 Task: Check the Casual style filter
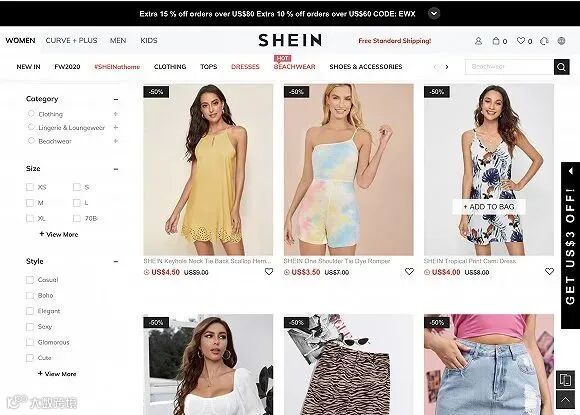click(30, 280)
